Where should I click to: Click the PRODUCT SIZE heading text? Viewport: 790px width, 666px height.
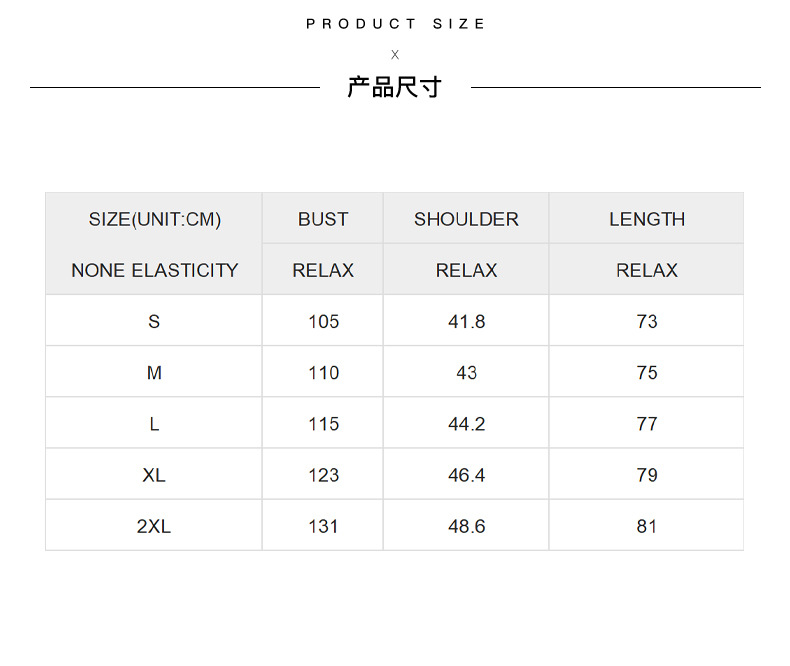point(395,24)
